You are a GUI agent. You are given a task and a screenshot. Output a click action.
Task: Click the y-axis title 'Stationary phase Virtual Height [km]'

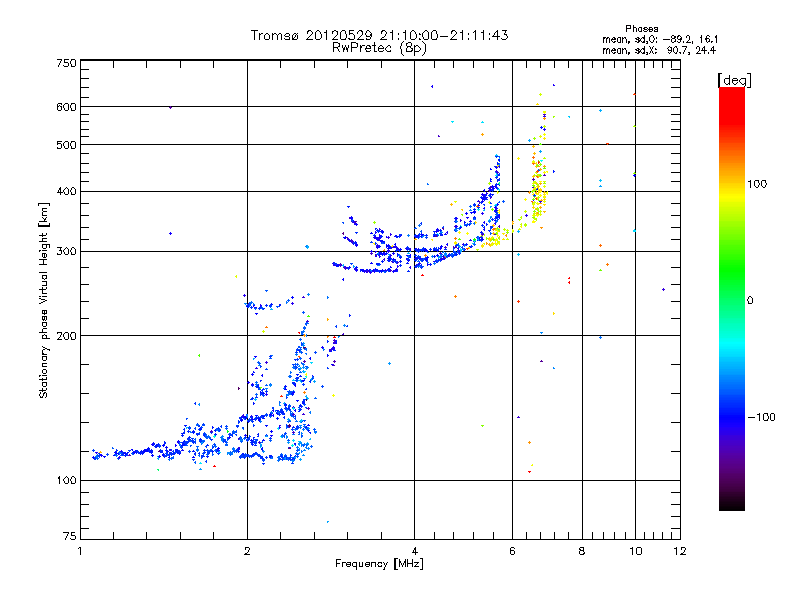[44, 300]
